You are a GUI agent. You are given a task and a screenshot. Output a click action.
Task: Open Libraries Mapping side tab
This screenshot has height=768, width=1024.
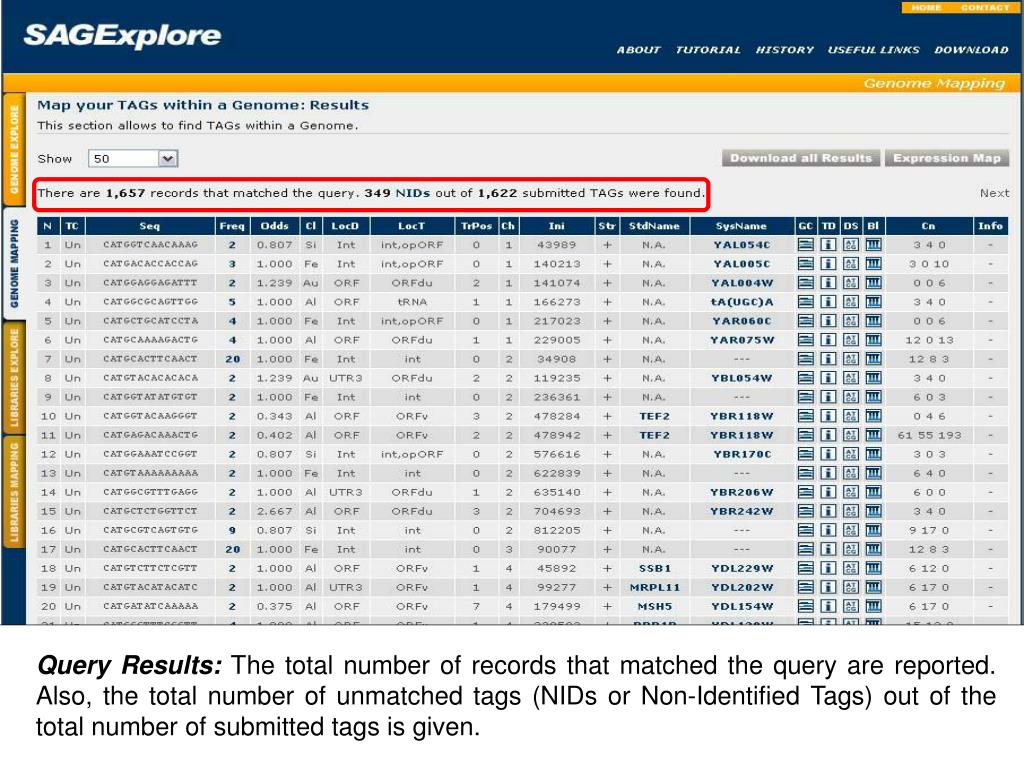tap(14, 492)
